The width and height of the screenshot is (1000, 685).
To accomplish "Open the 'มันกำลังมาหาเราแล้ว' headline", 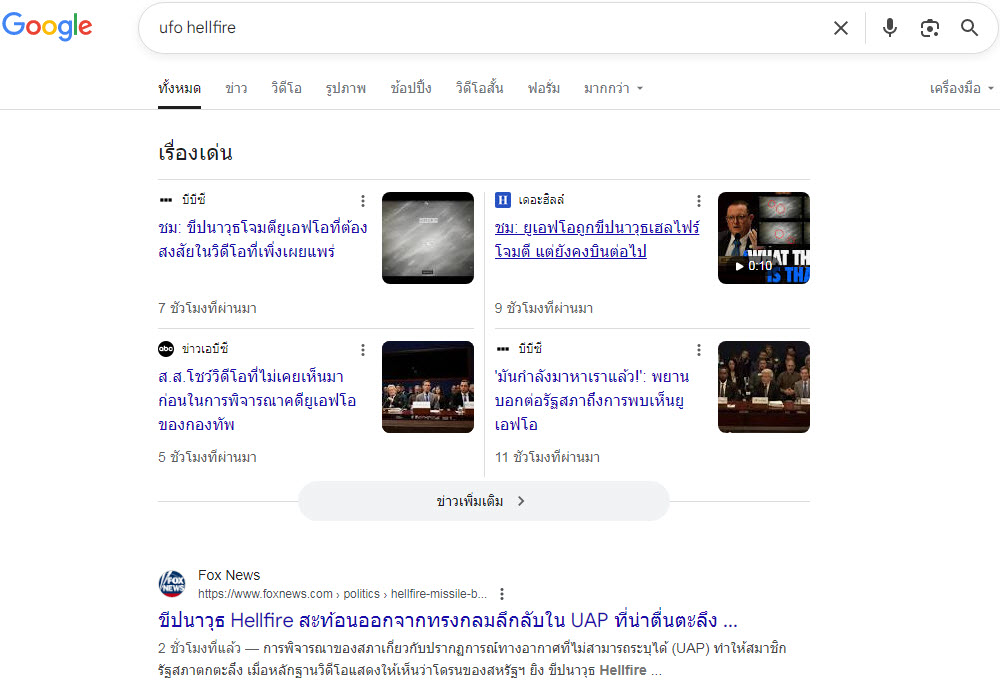I will point(592,401).
